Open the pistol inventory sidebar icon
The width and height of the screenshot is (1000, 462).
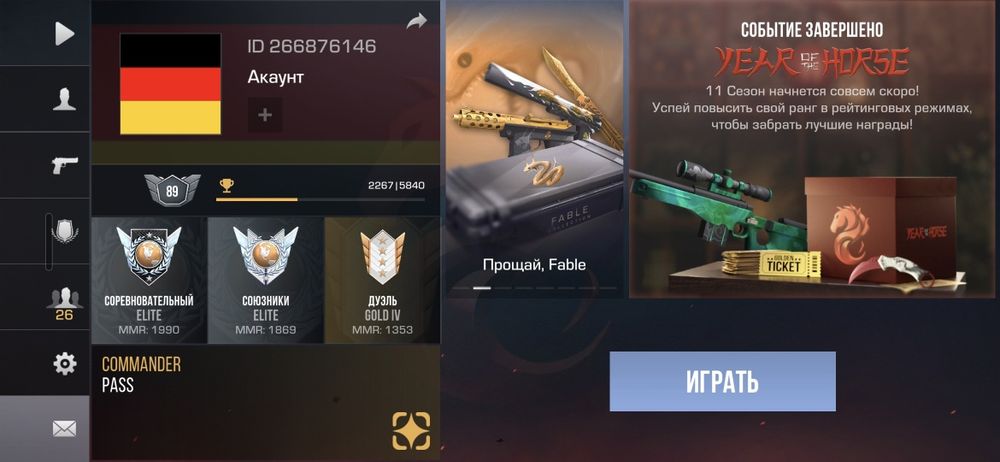click(64, 165)
